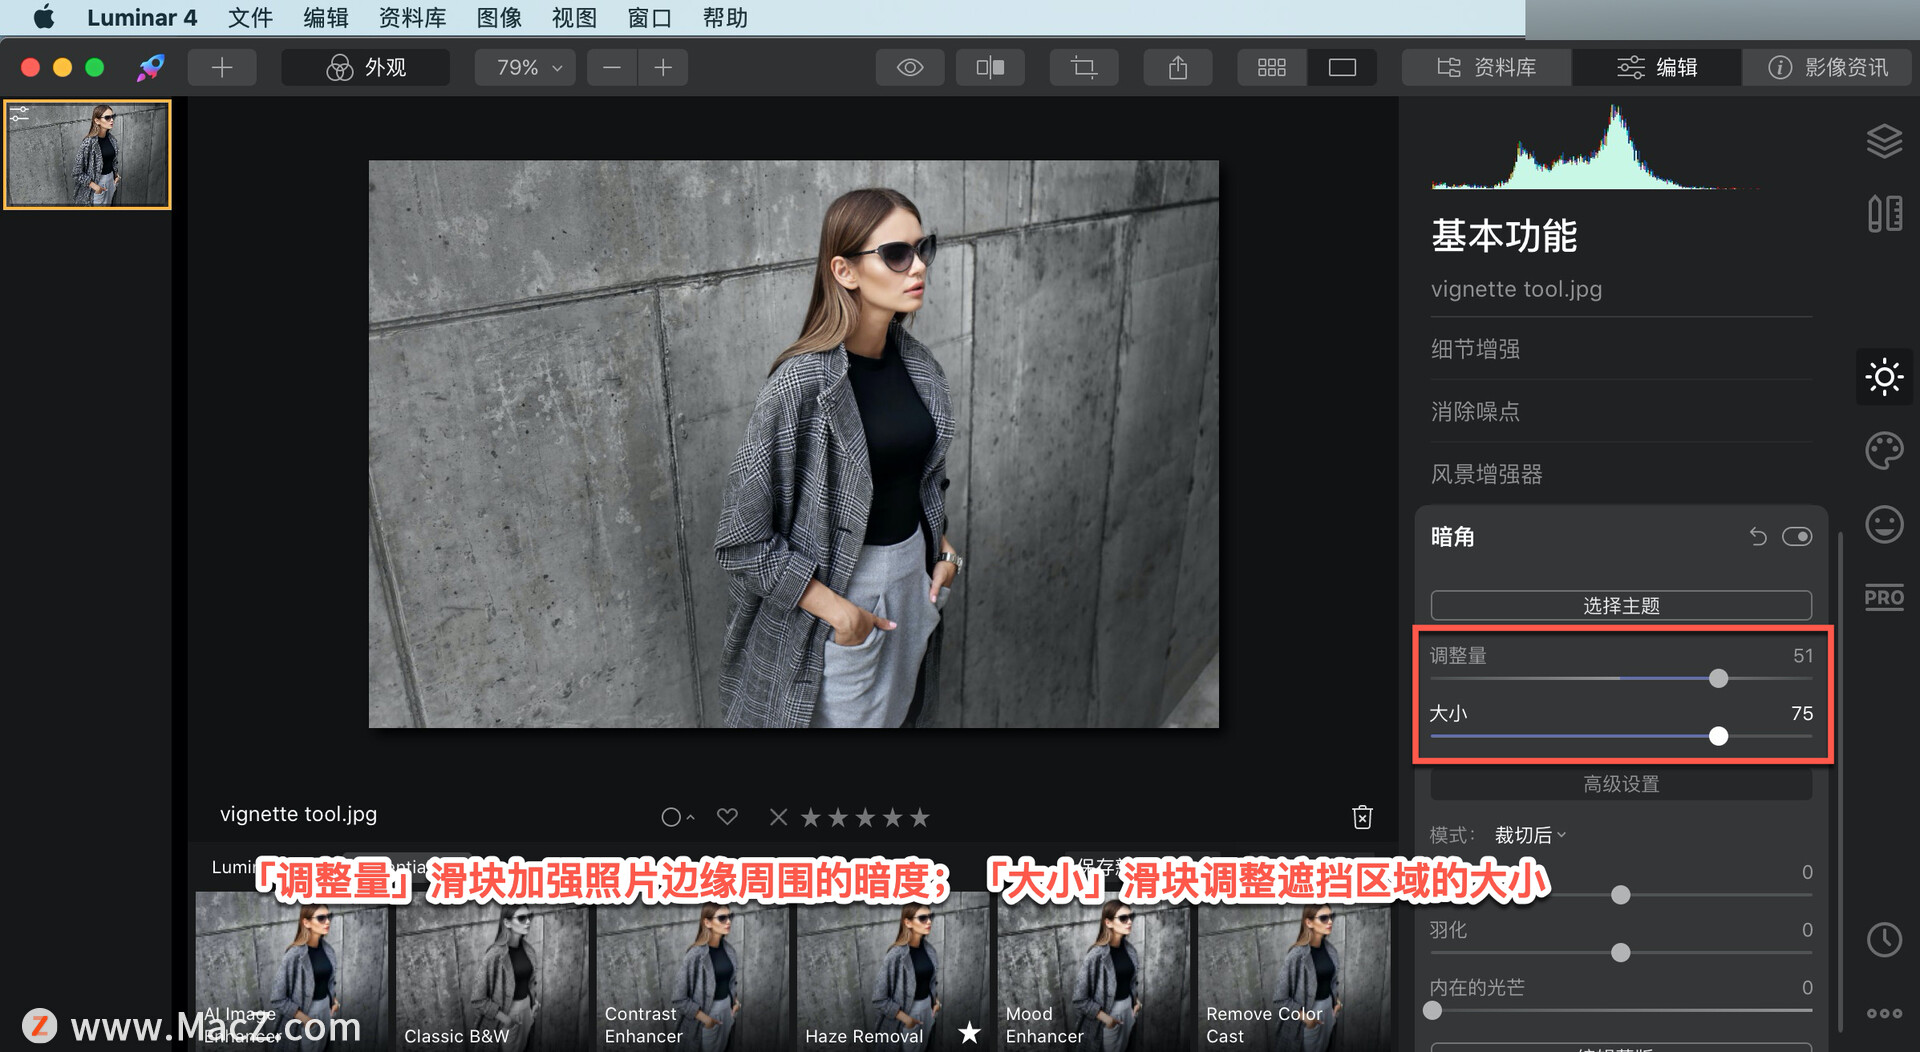Click the 调整量 slider handle
This screenshot has width=1920, height=1052.
tap(1718, 679)
